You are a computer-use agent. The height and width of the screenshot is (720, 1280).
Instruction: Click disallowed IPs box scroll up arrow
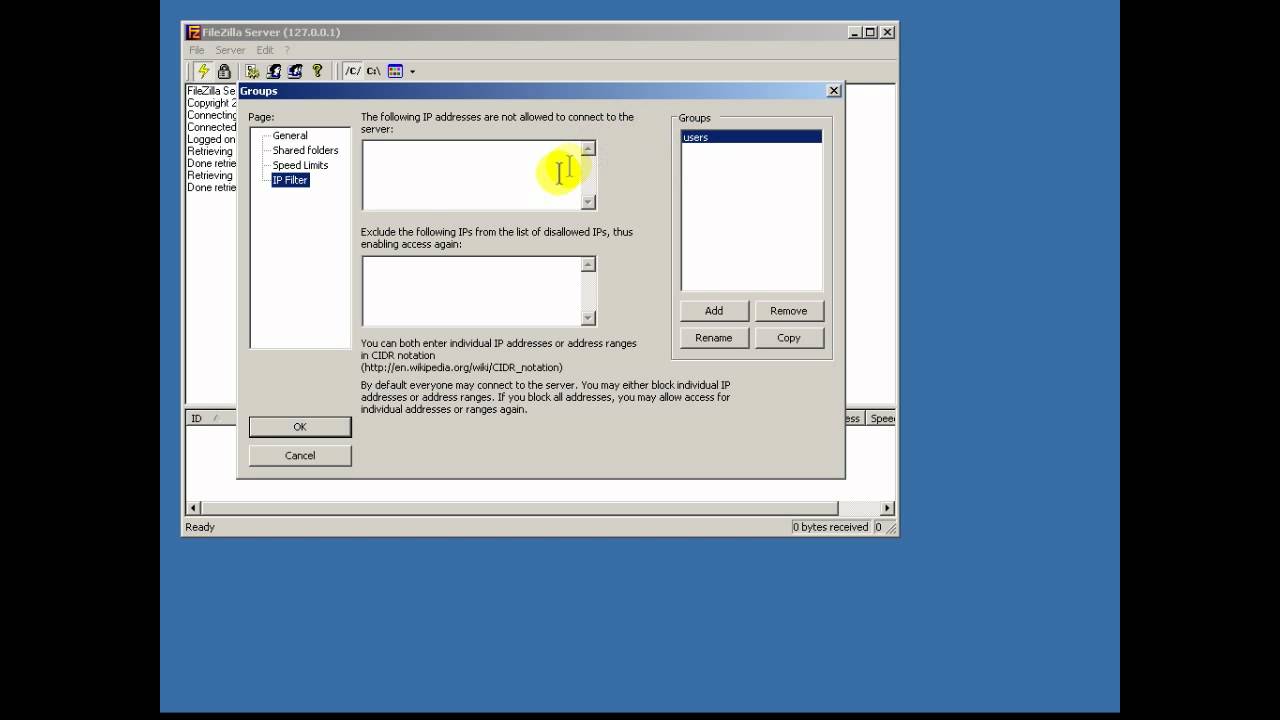[x=588, y=149]
